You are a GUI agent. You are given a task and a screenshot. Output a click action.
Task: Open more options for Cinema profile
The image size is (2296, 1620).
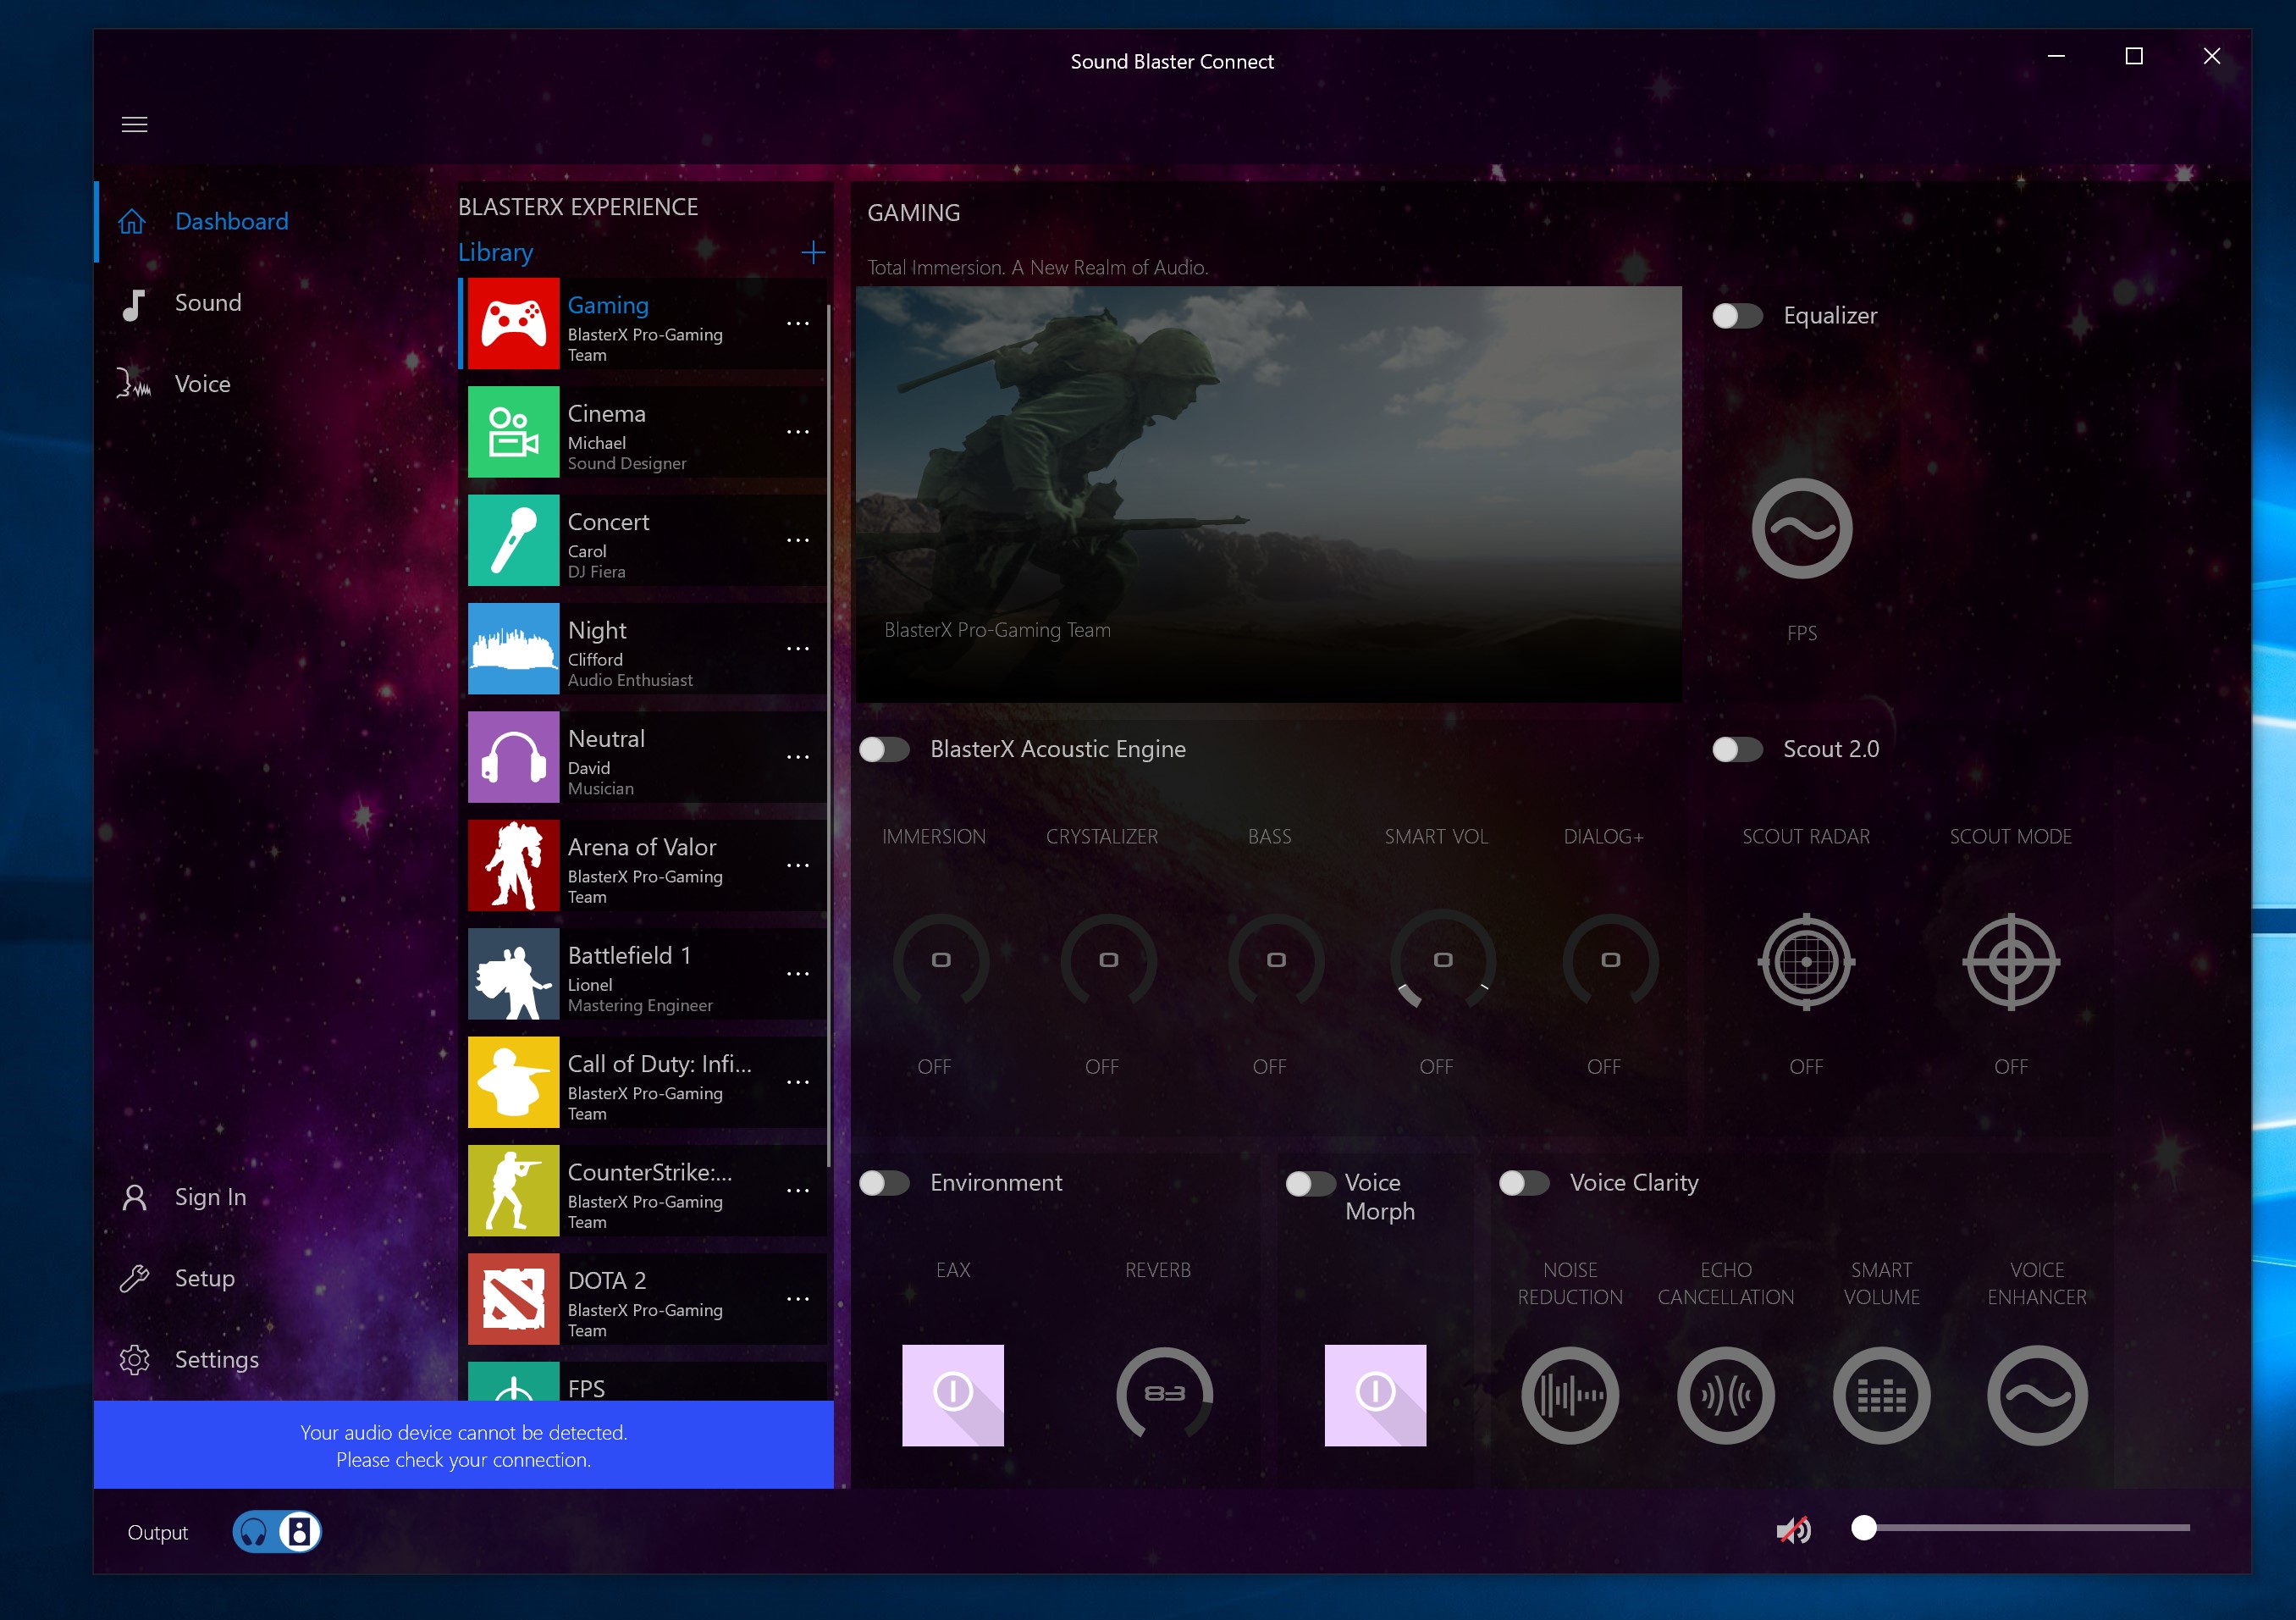tap(798, 432)
